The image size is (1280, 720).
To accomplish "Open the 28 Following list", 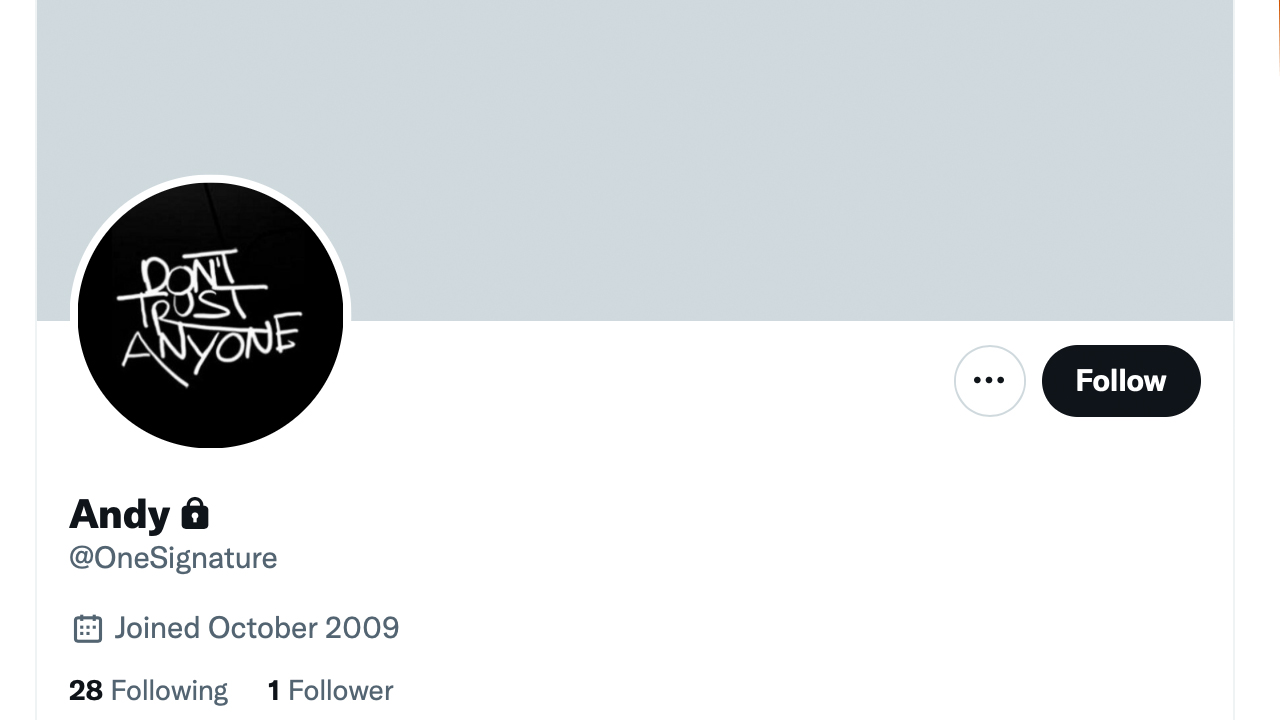I will pos(148,690).
